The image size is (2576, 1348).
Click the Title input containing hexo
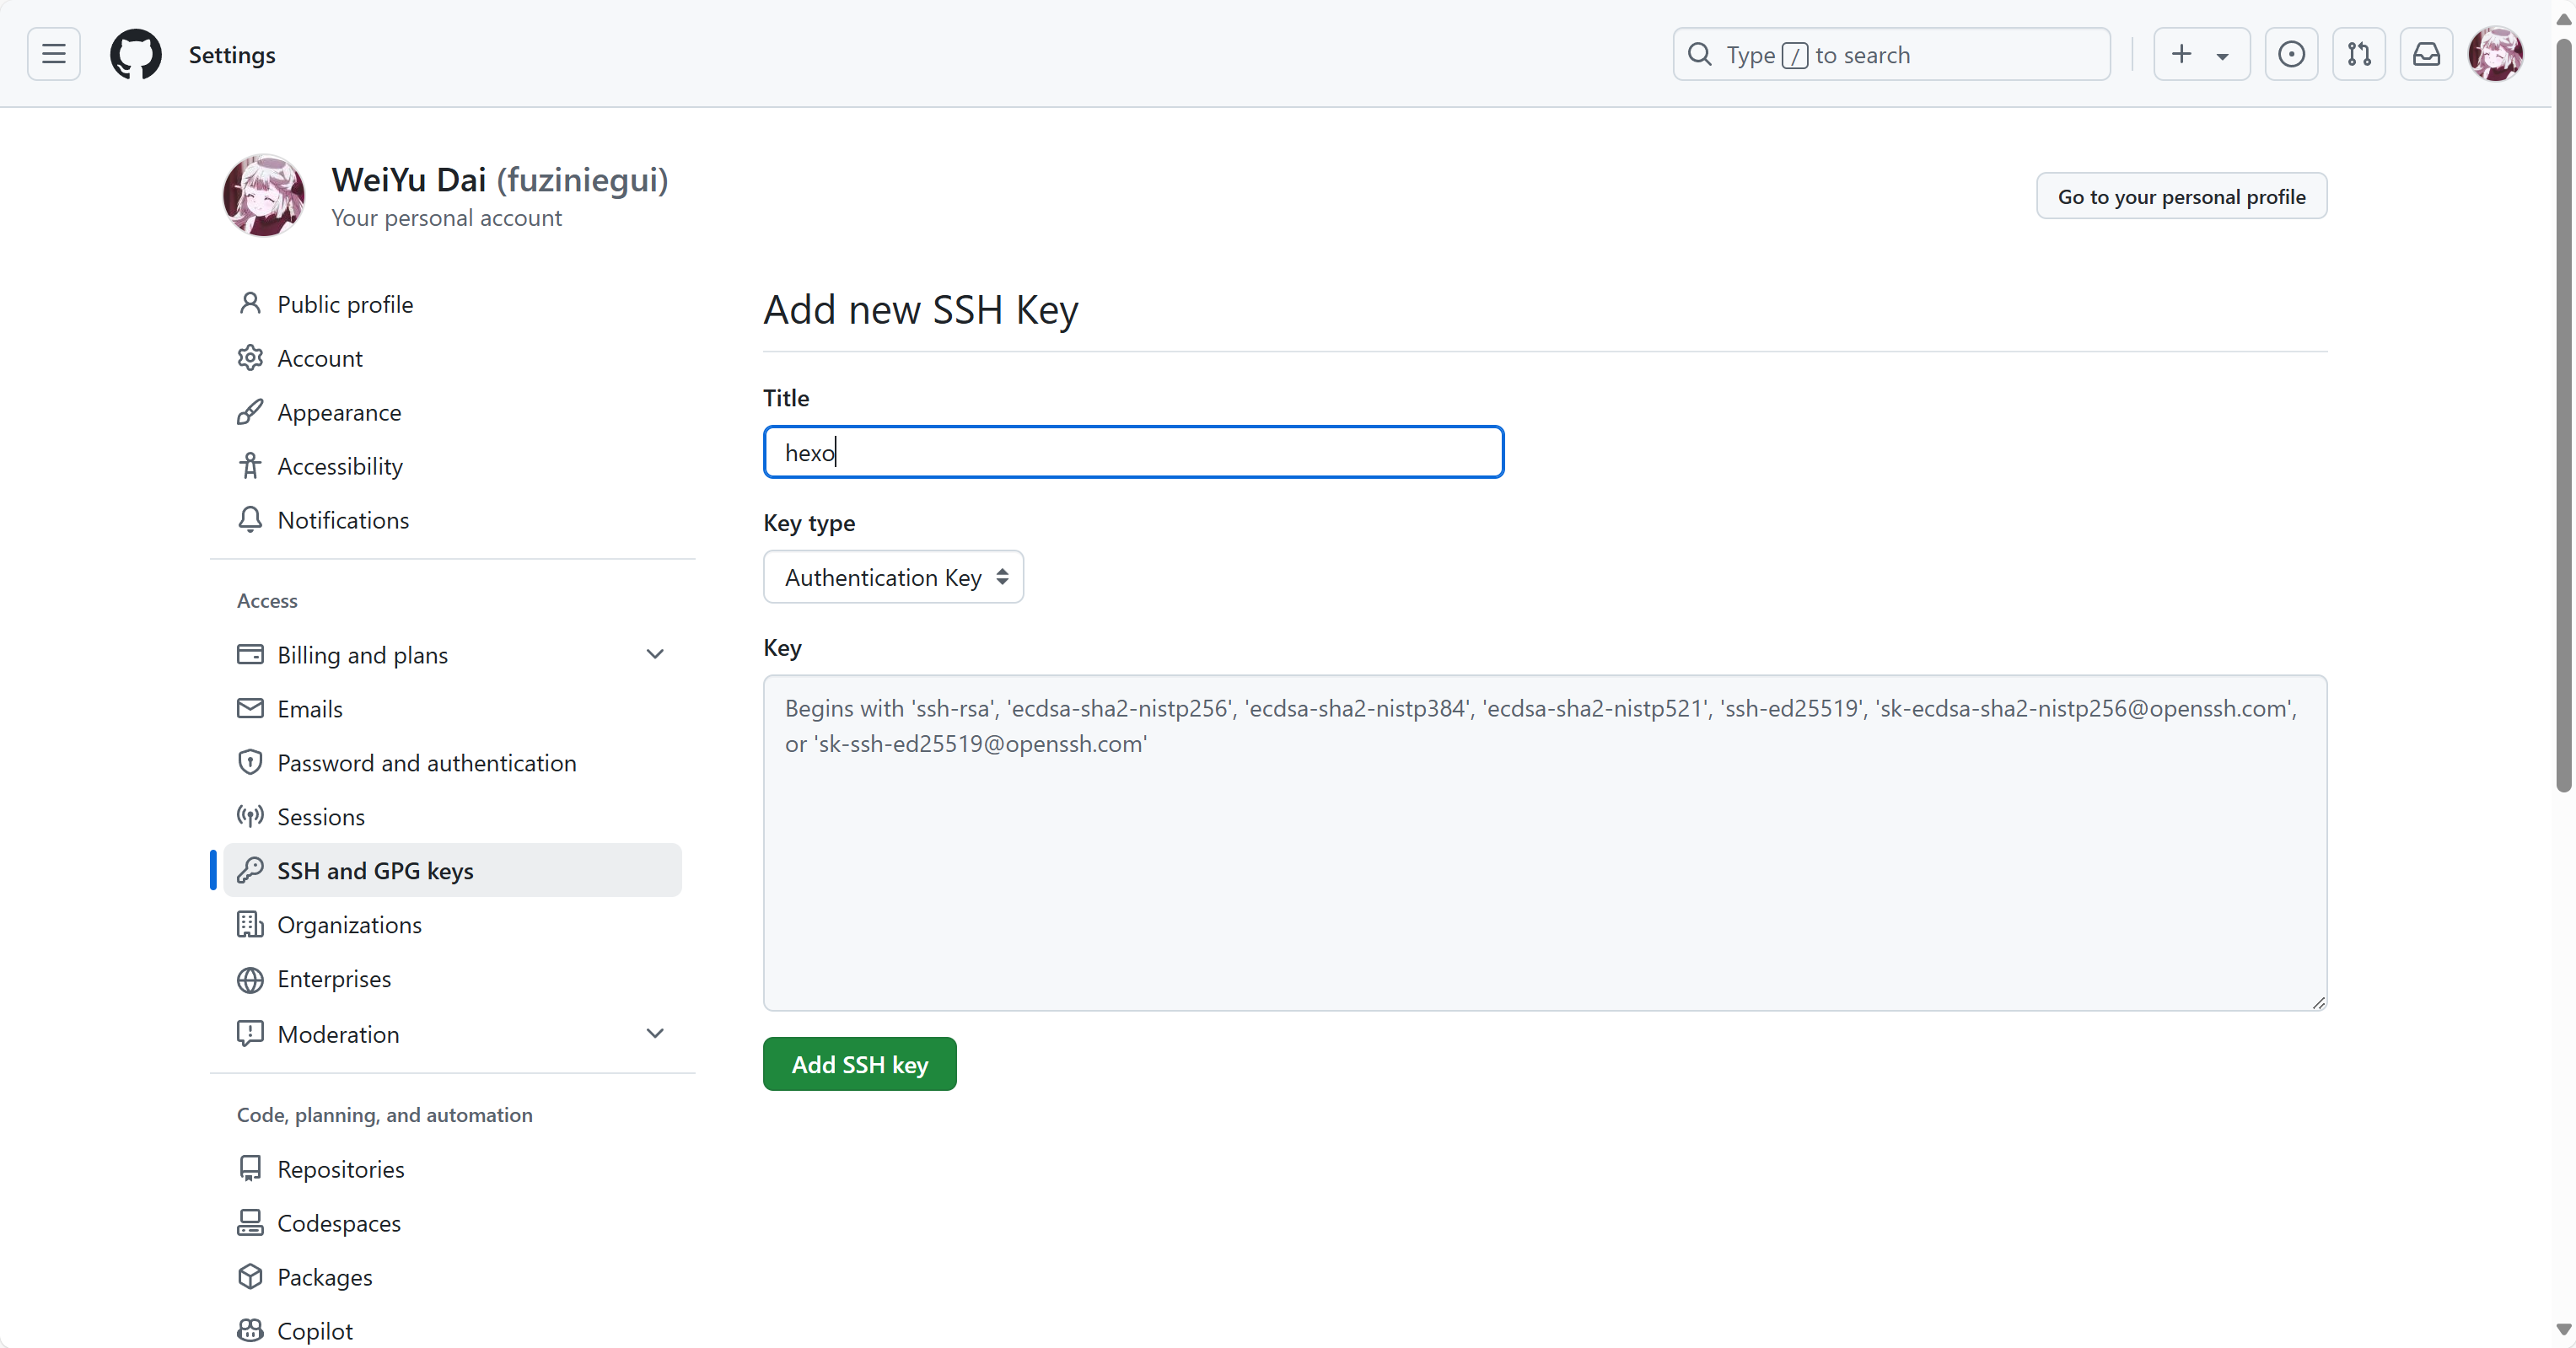(1133, 452)
